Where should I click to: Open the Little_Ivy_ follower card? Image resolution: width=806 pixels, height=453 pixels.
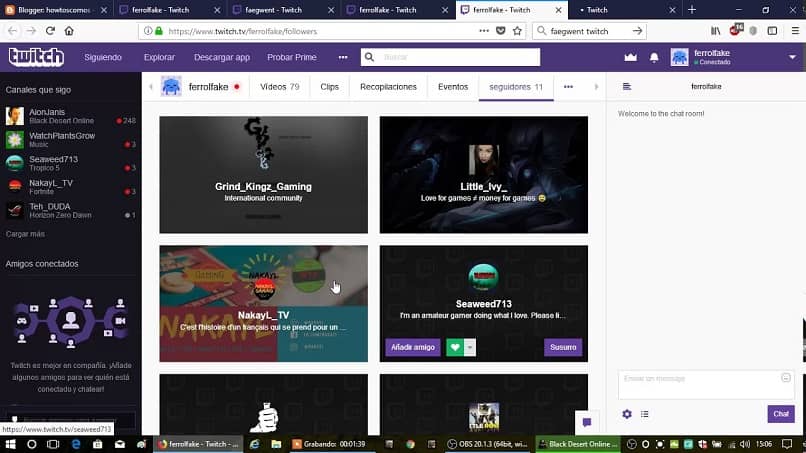click(x=484, y=175)
